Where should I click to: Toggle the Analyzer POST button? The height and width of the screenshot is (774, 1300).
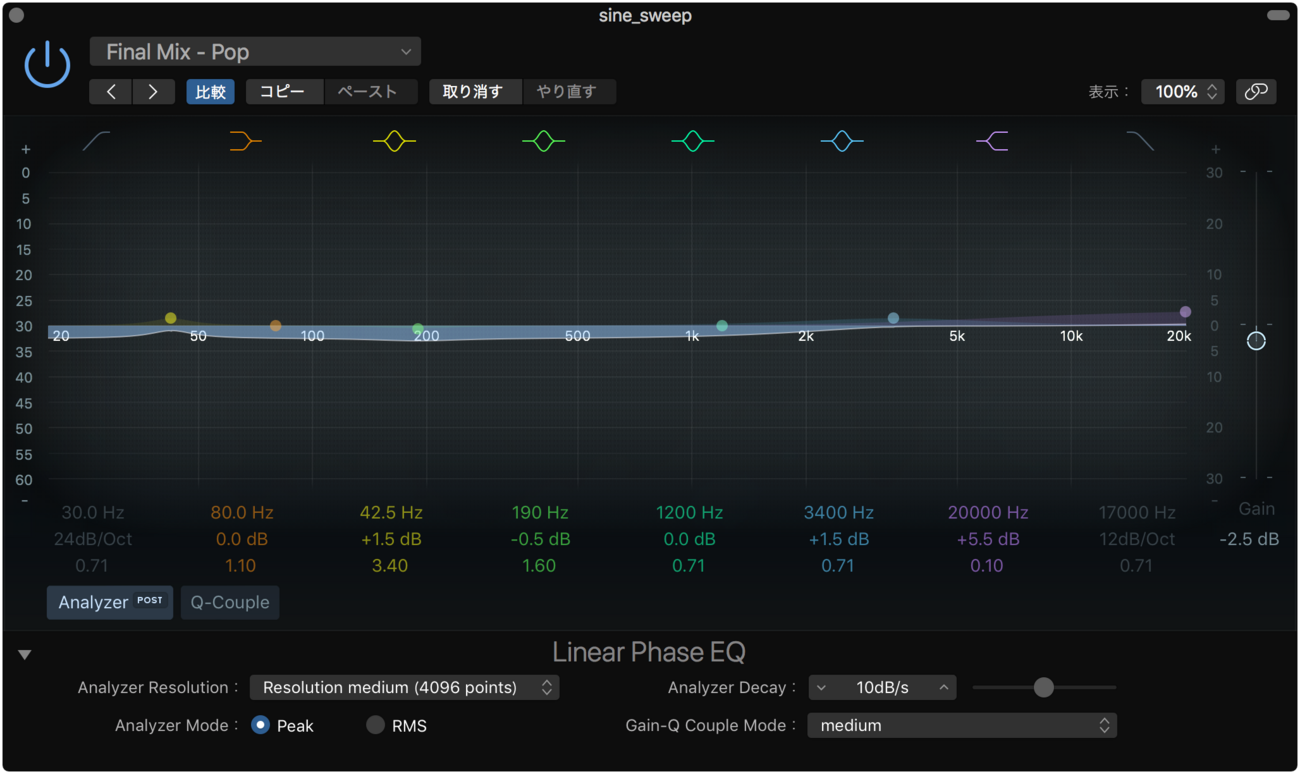[110, 602]
